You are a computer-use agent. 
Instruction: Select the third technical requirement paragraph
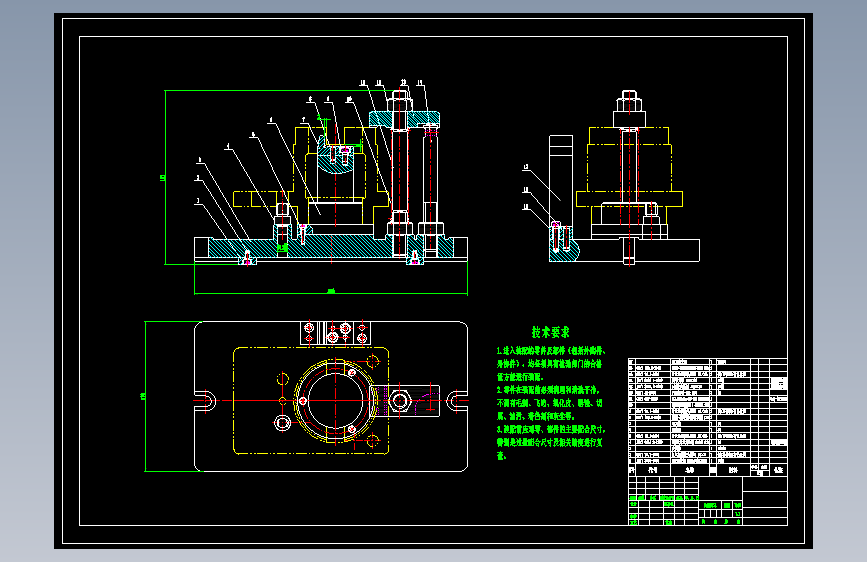point(551,443)
